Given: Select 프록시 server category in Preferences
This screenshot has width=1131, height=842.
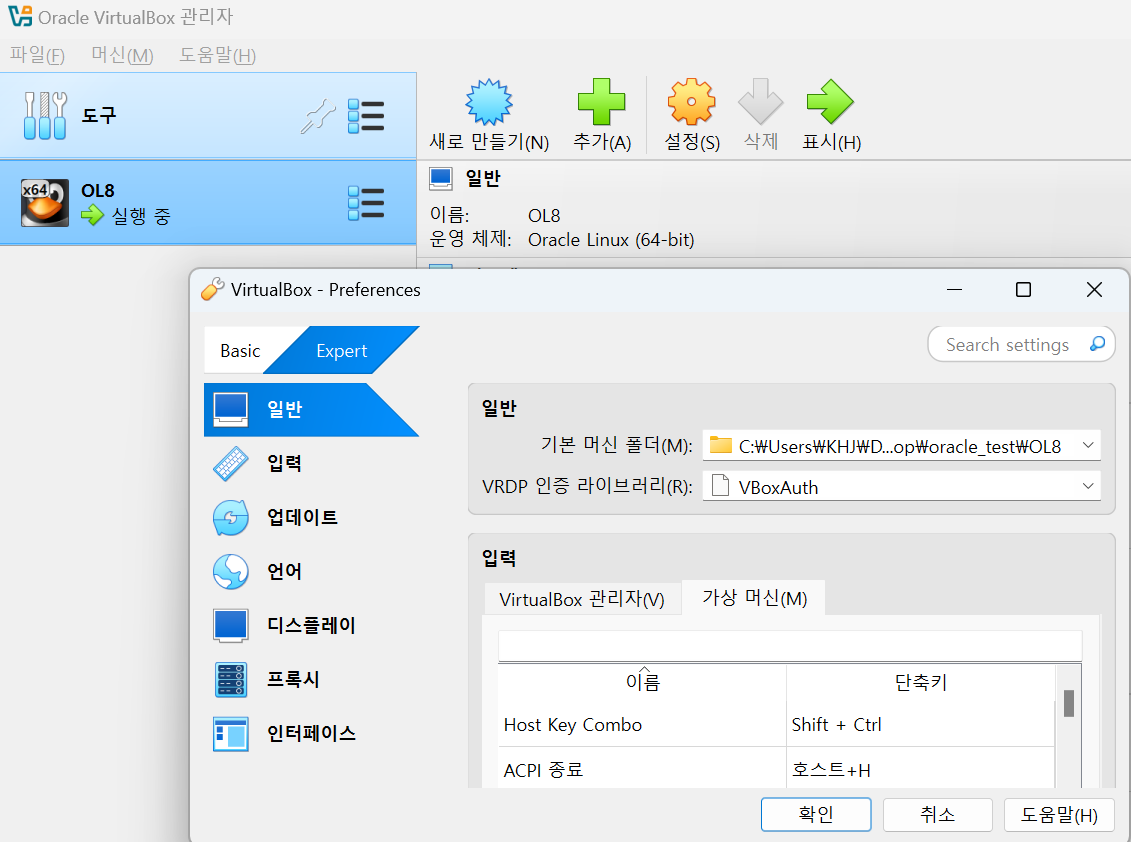Looking at the screenshot, I should coord(312,680).
